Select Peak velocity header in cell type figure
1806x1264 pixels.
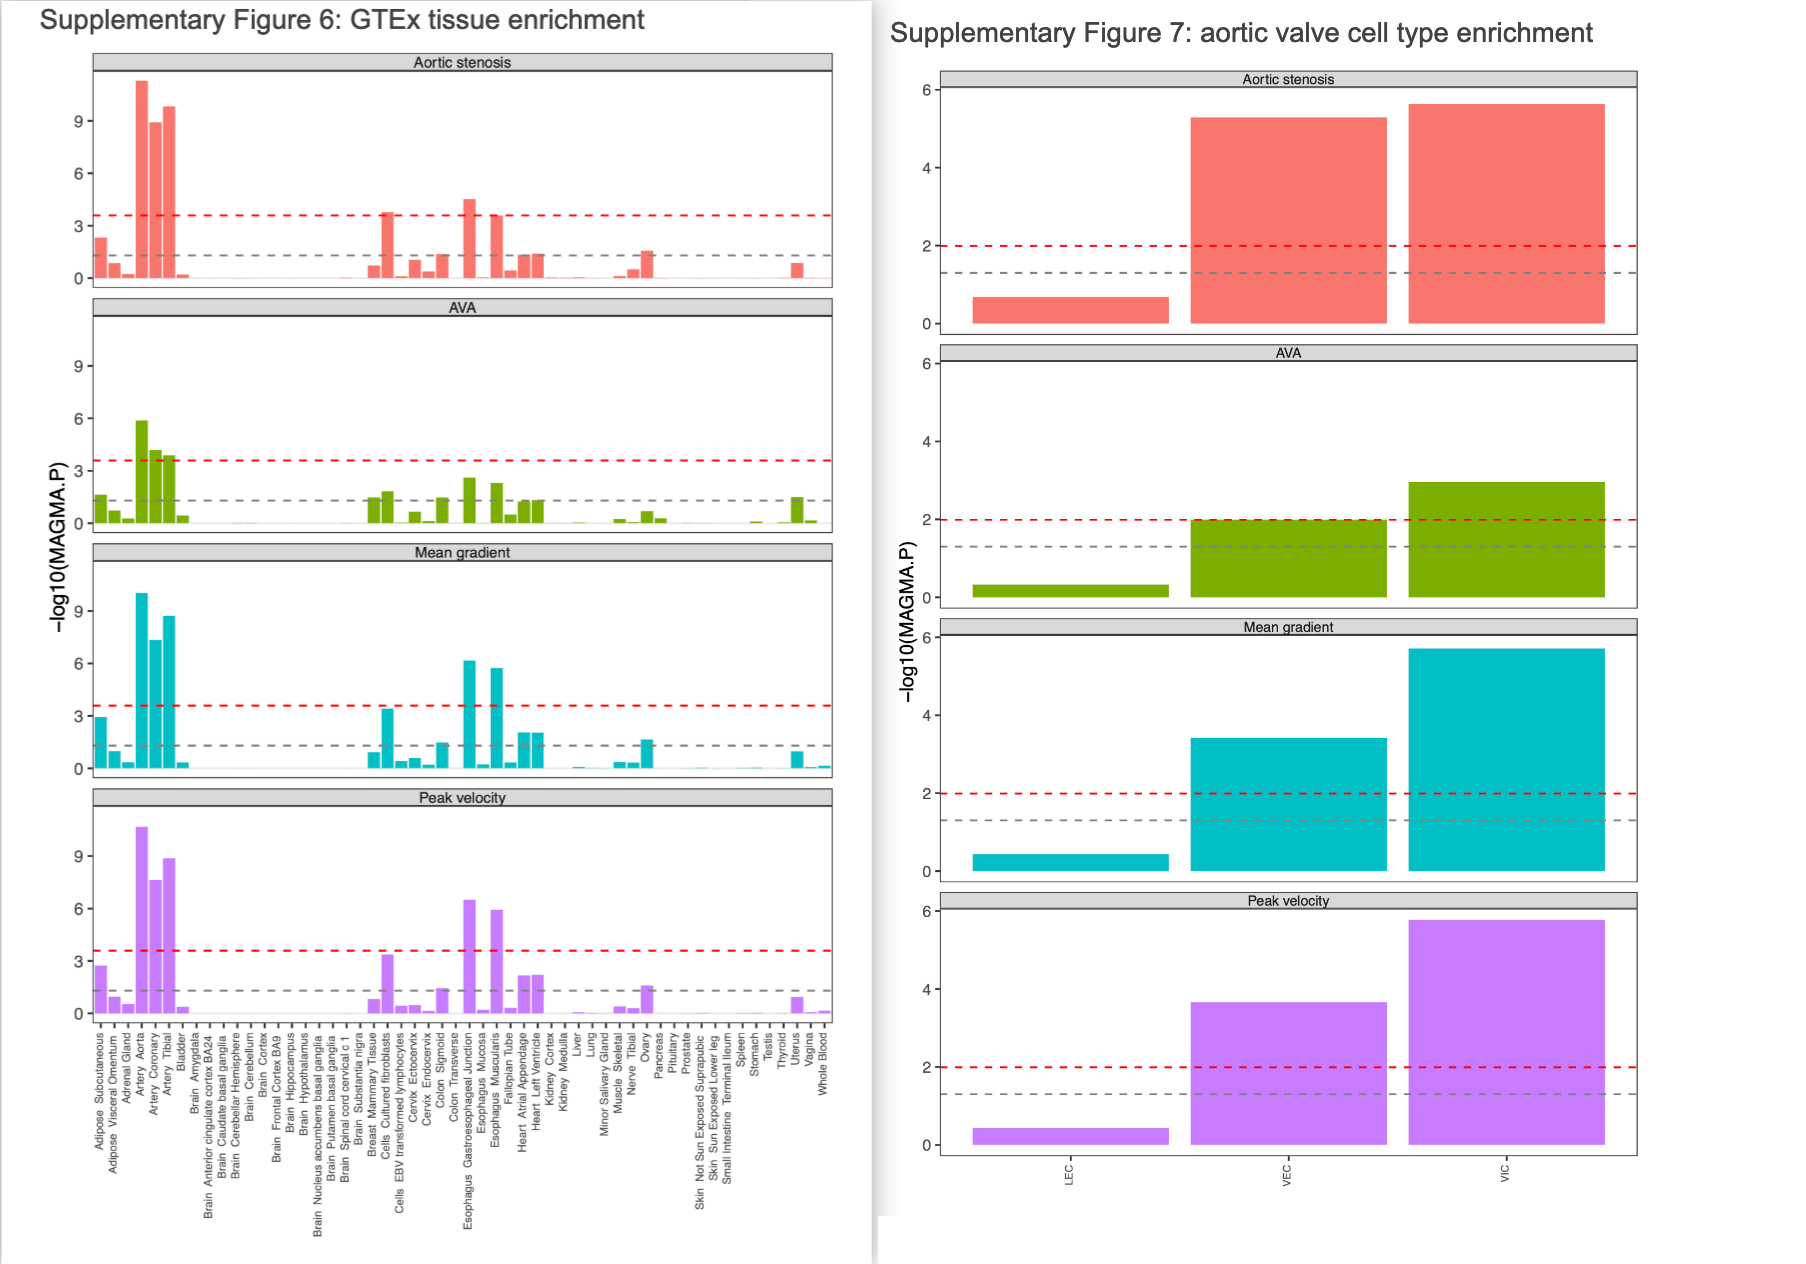[x=1288, y=901]
